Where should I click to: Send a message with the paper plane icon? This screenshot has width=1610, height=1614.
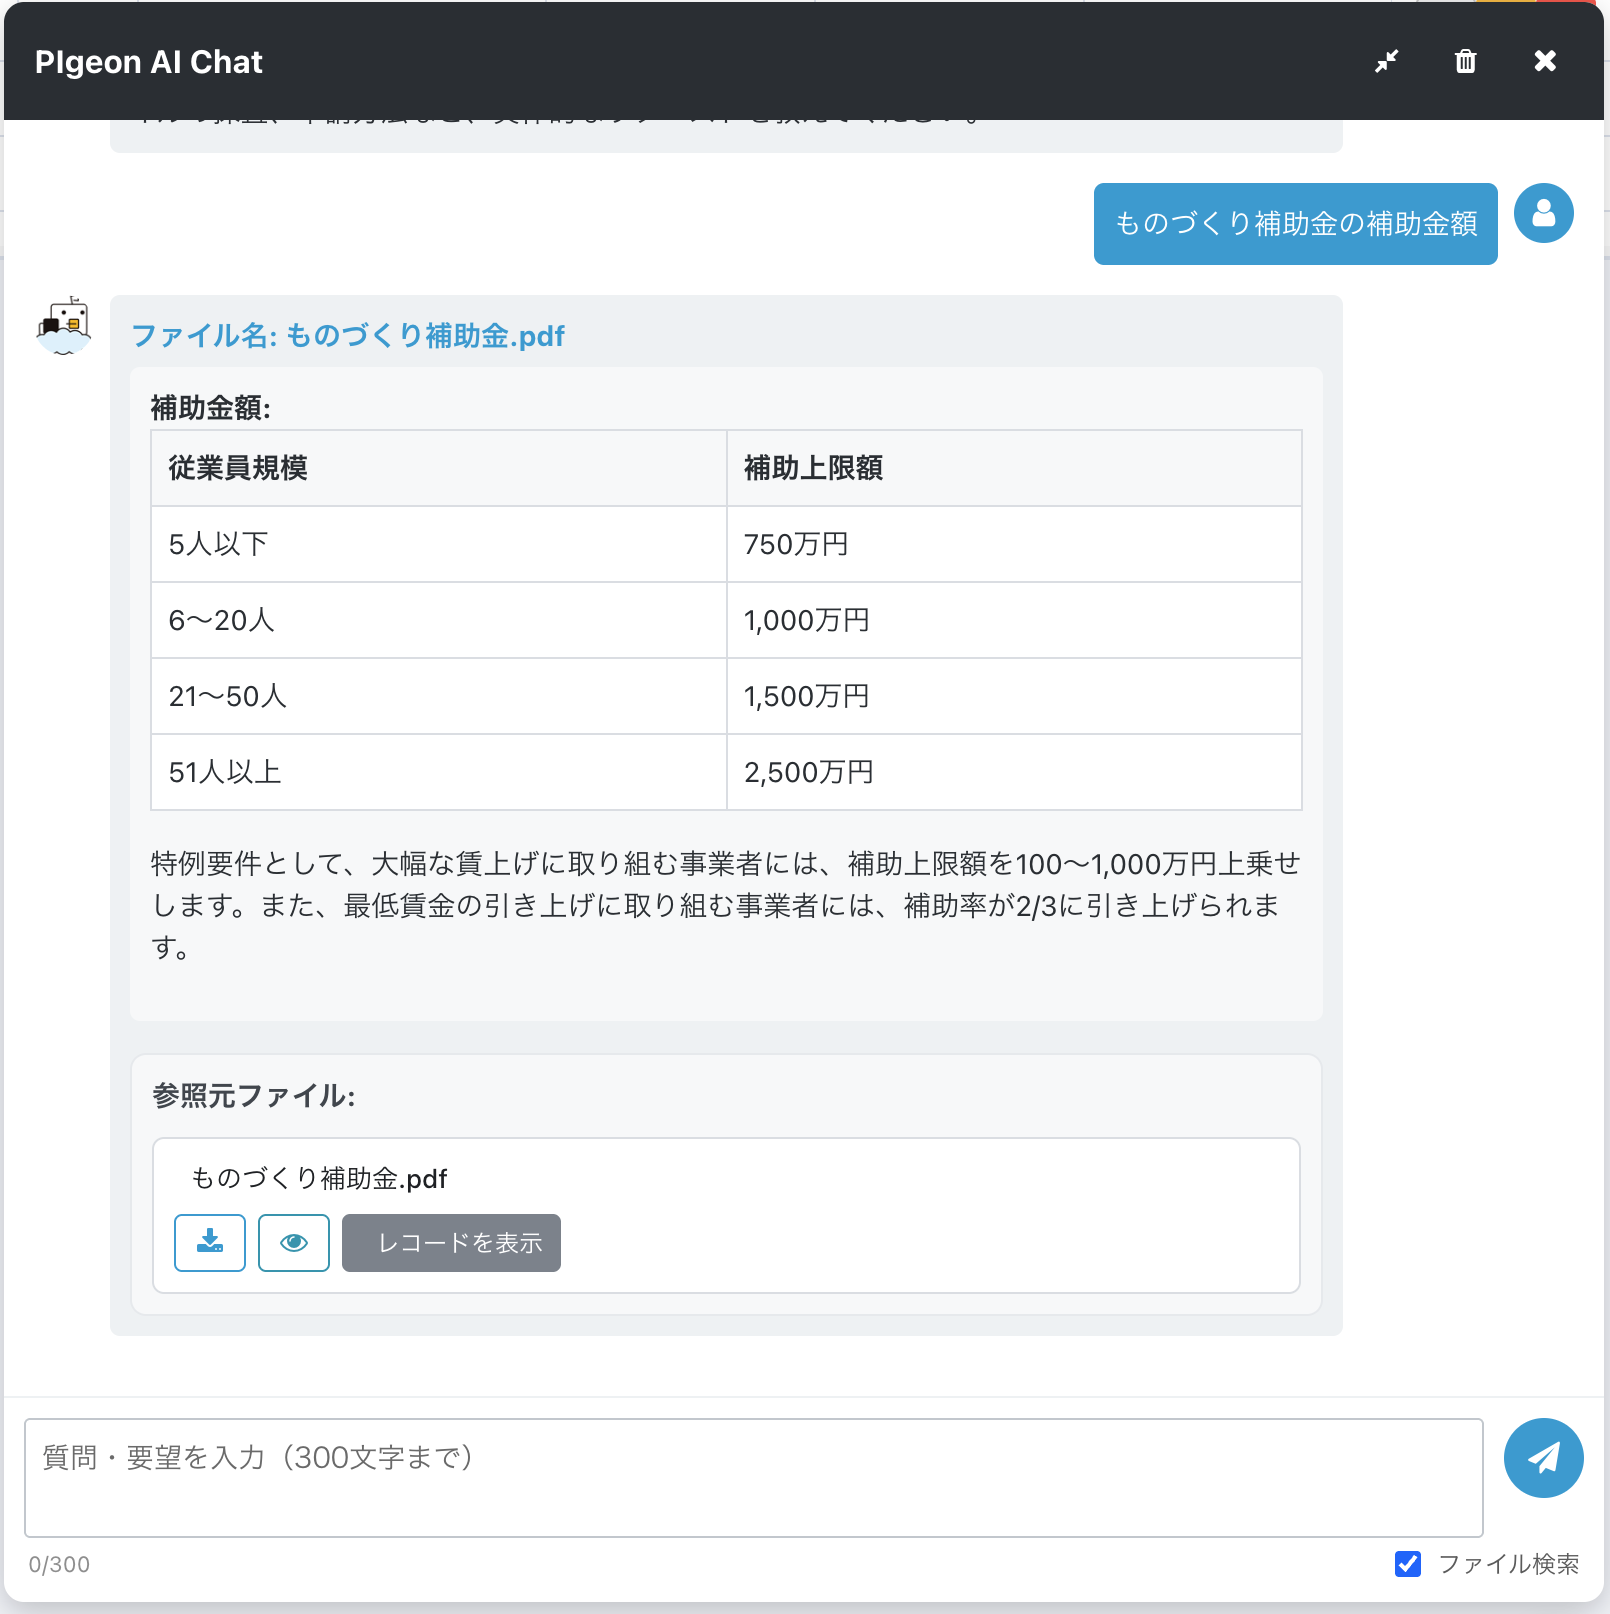tap(1543, 1457)
